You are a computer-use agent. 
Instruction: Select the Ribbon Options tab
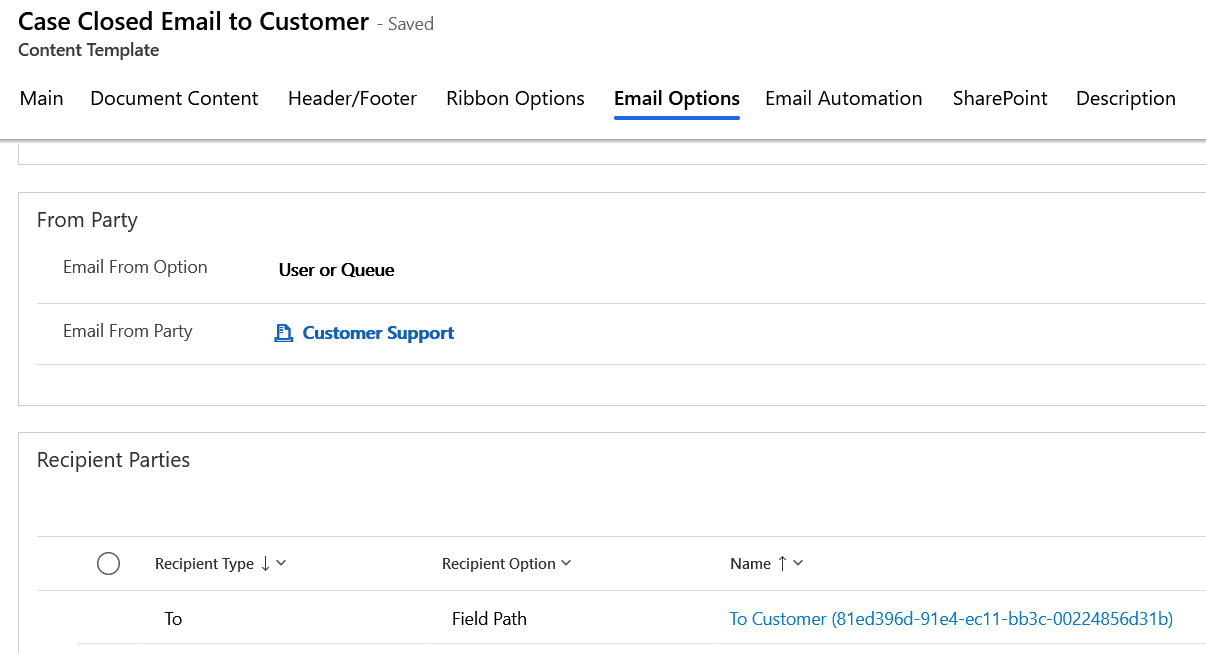515,98
